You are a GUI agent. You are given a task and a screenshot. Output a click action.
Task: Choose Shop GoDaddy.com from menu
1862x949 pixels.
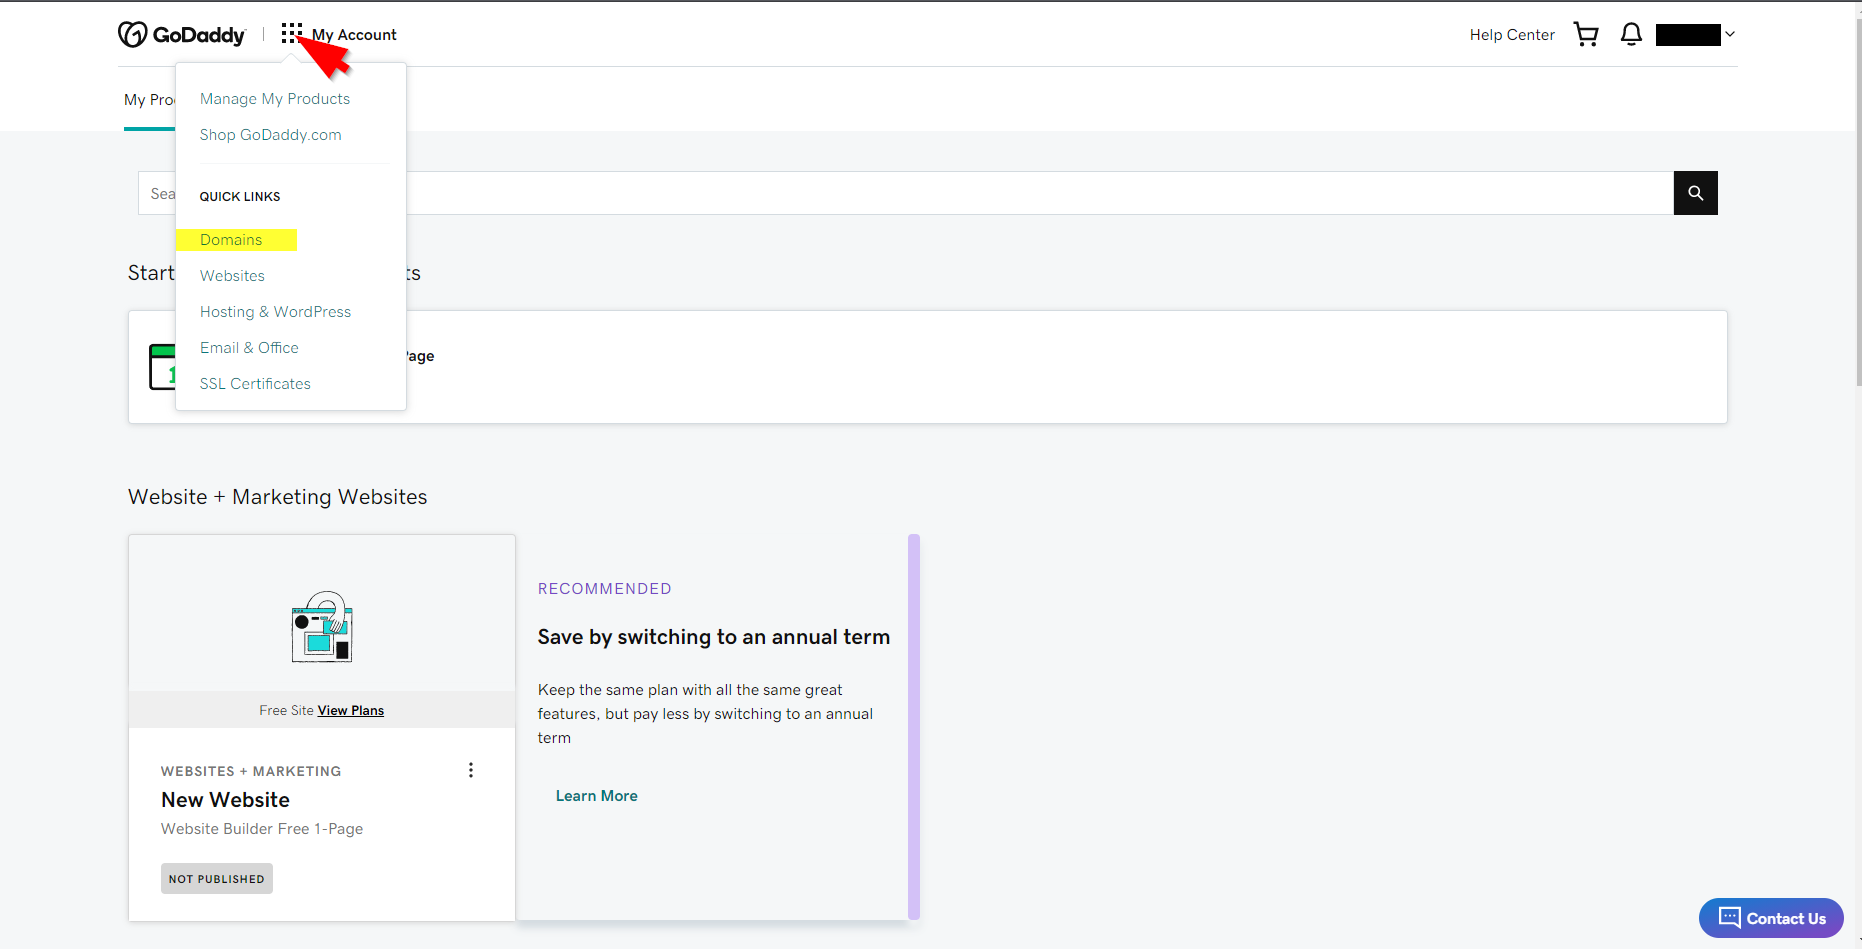(270, 135)
